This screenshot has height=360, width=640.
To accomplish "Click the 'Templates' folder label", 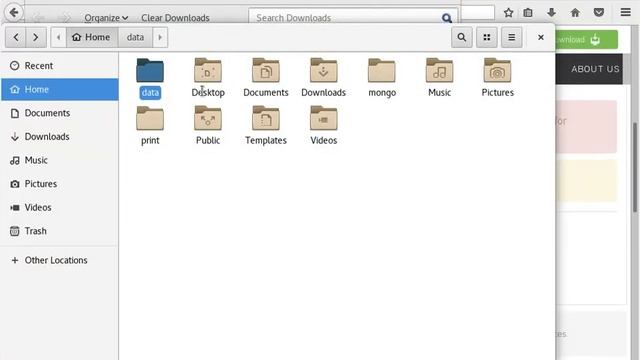I will 266,140.
